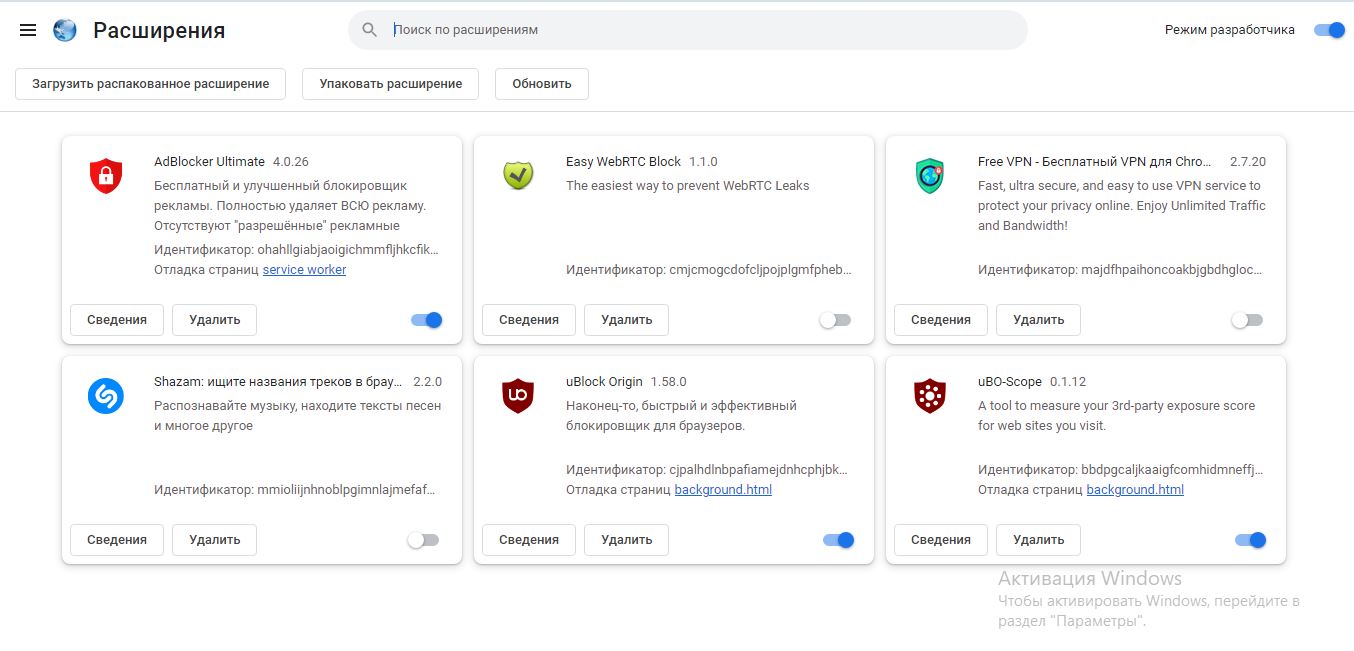Click the Easy WebRTC Block icon

pos(517,176)
